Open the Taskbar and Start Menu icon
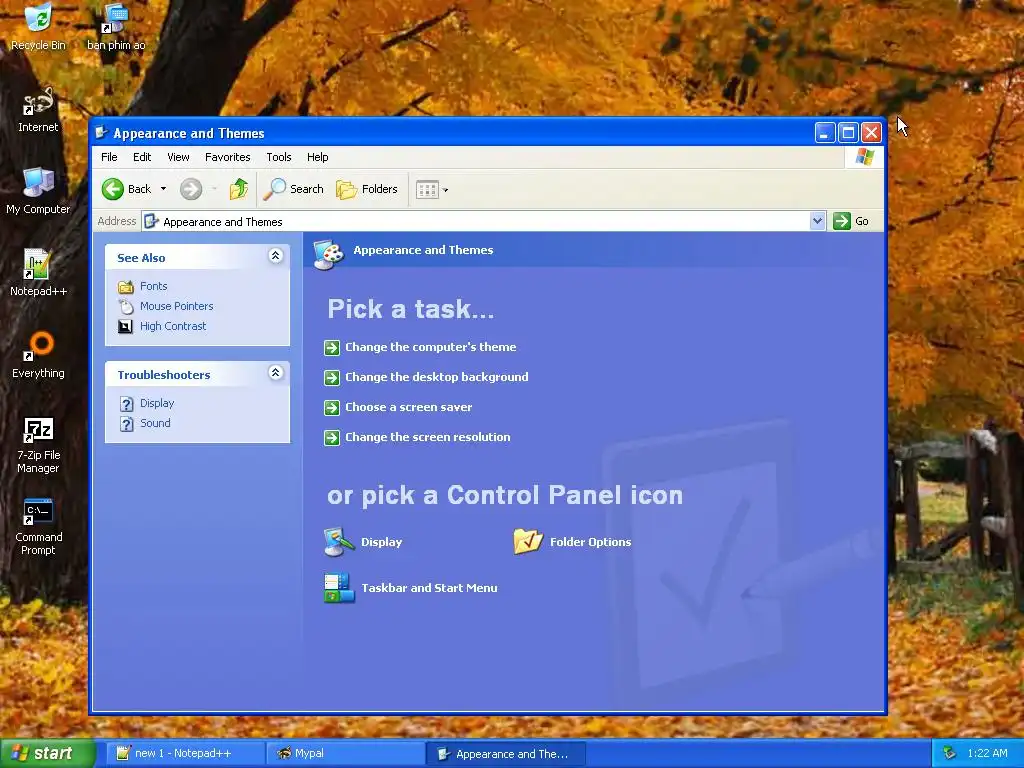Screen dimensions: 1024x768 [x=410, y=588]
